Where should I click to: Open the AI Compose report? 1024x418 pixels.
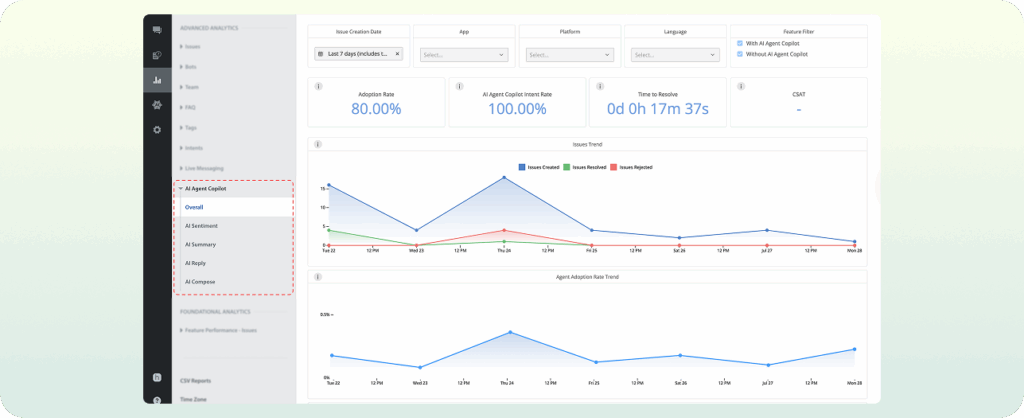(x=200, y=281)
